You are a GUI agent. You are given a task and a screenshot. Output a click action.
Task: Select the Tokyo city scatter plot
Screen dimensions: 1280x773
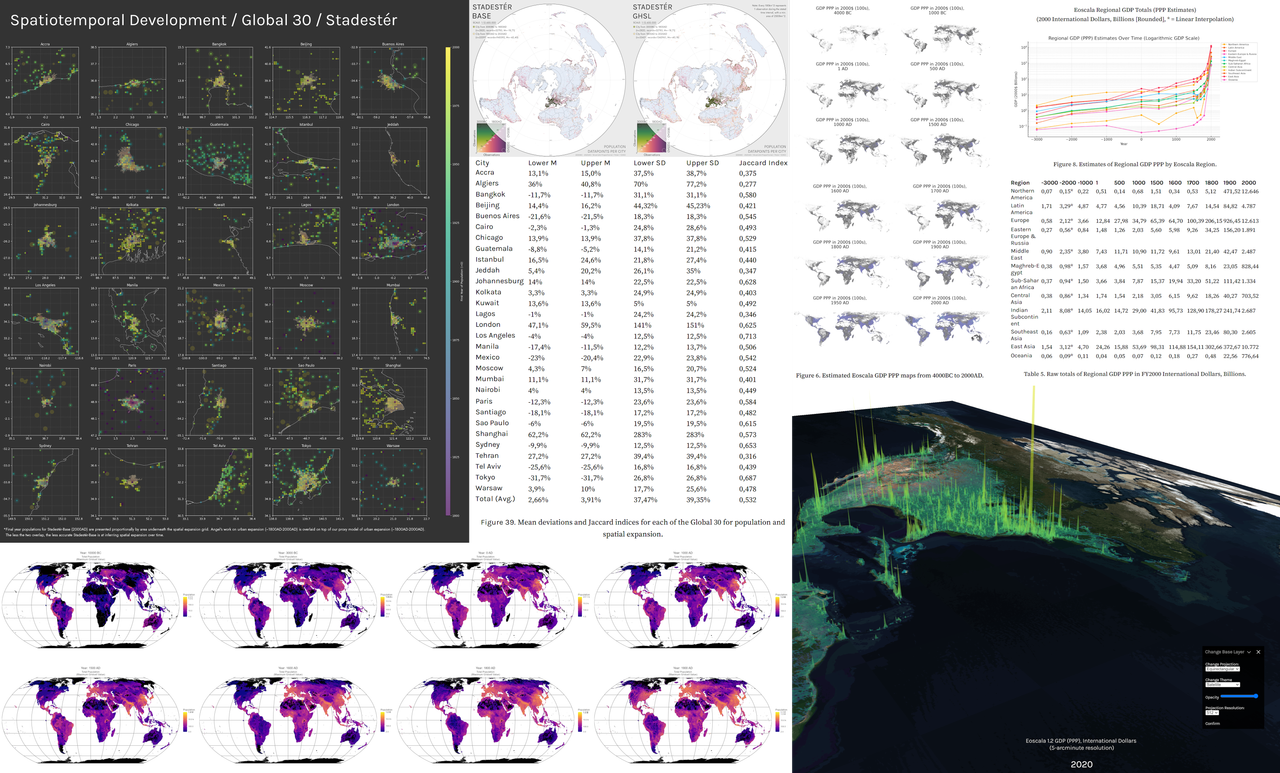point(305,484)
